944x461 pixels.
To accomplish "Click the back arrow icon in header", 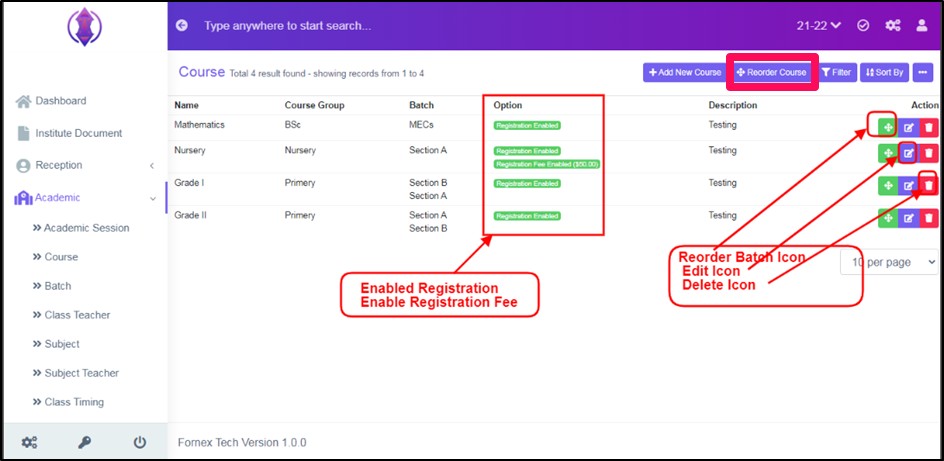I will [x=182, y=26].
